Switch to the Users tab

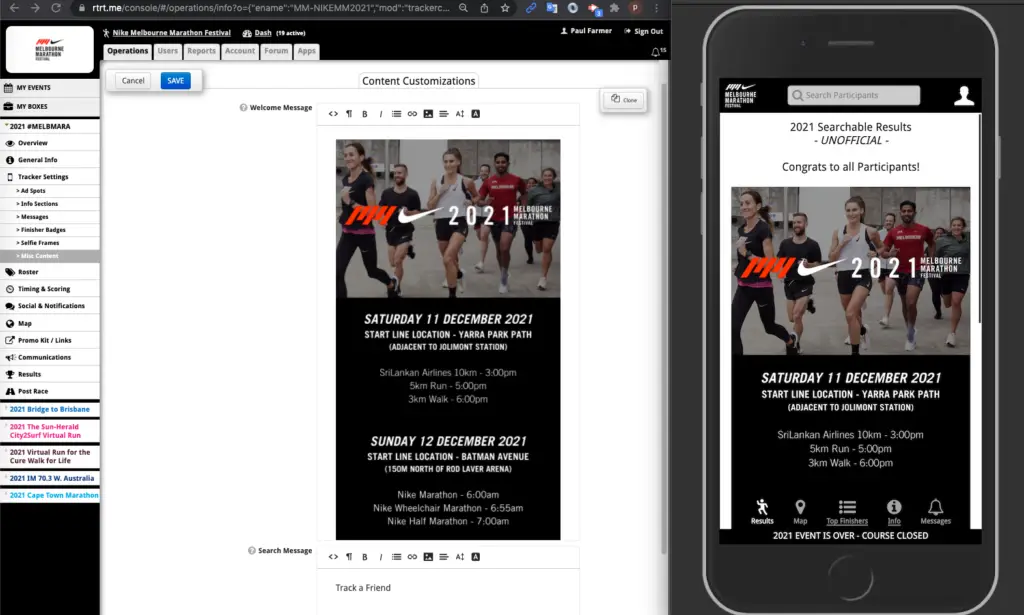pos(167,51)
